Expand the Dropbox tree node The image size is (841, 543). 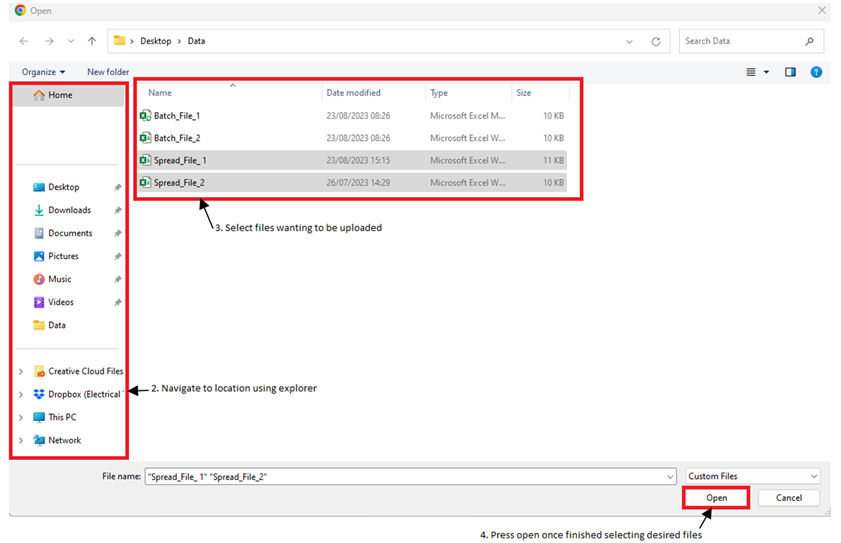[21, 394]
